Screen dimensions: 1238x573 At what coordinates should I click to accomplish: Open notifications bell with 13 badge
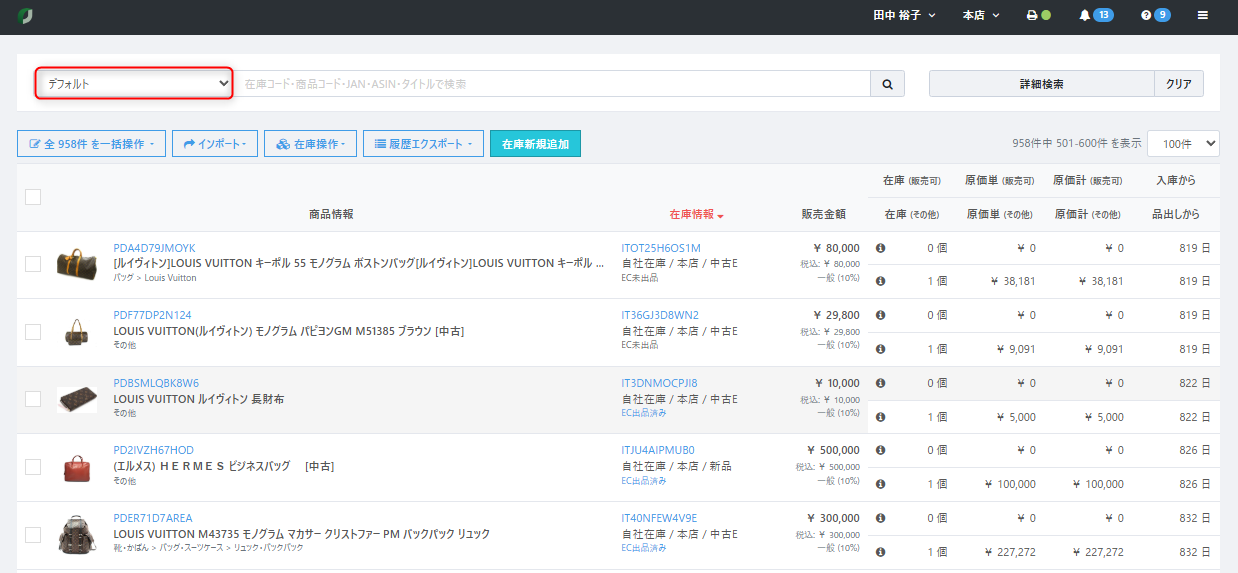[x=1096, y=16]
